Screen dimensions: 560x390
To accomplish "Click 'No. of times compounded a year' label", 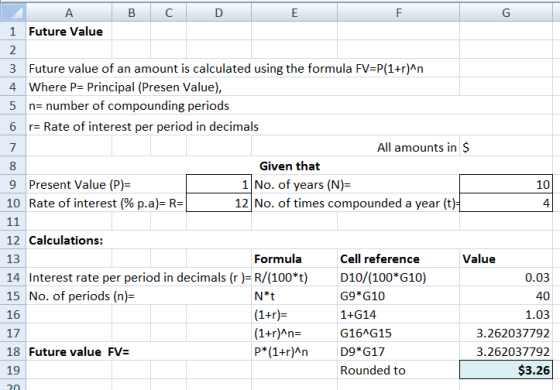I will coord(356,203).
